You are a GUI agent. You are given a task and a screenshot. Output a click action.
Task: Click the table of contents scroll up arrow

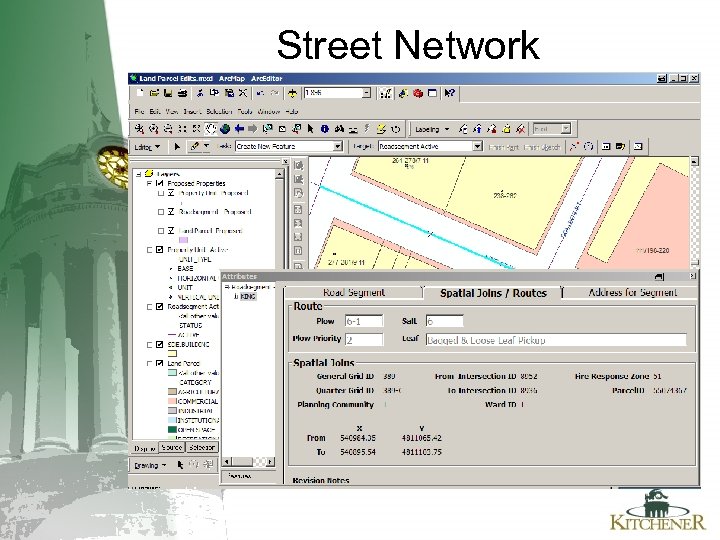[x=279, y=174]
